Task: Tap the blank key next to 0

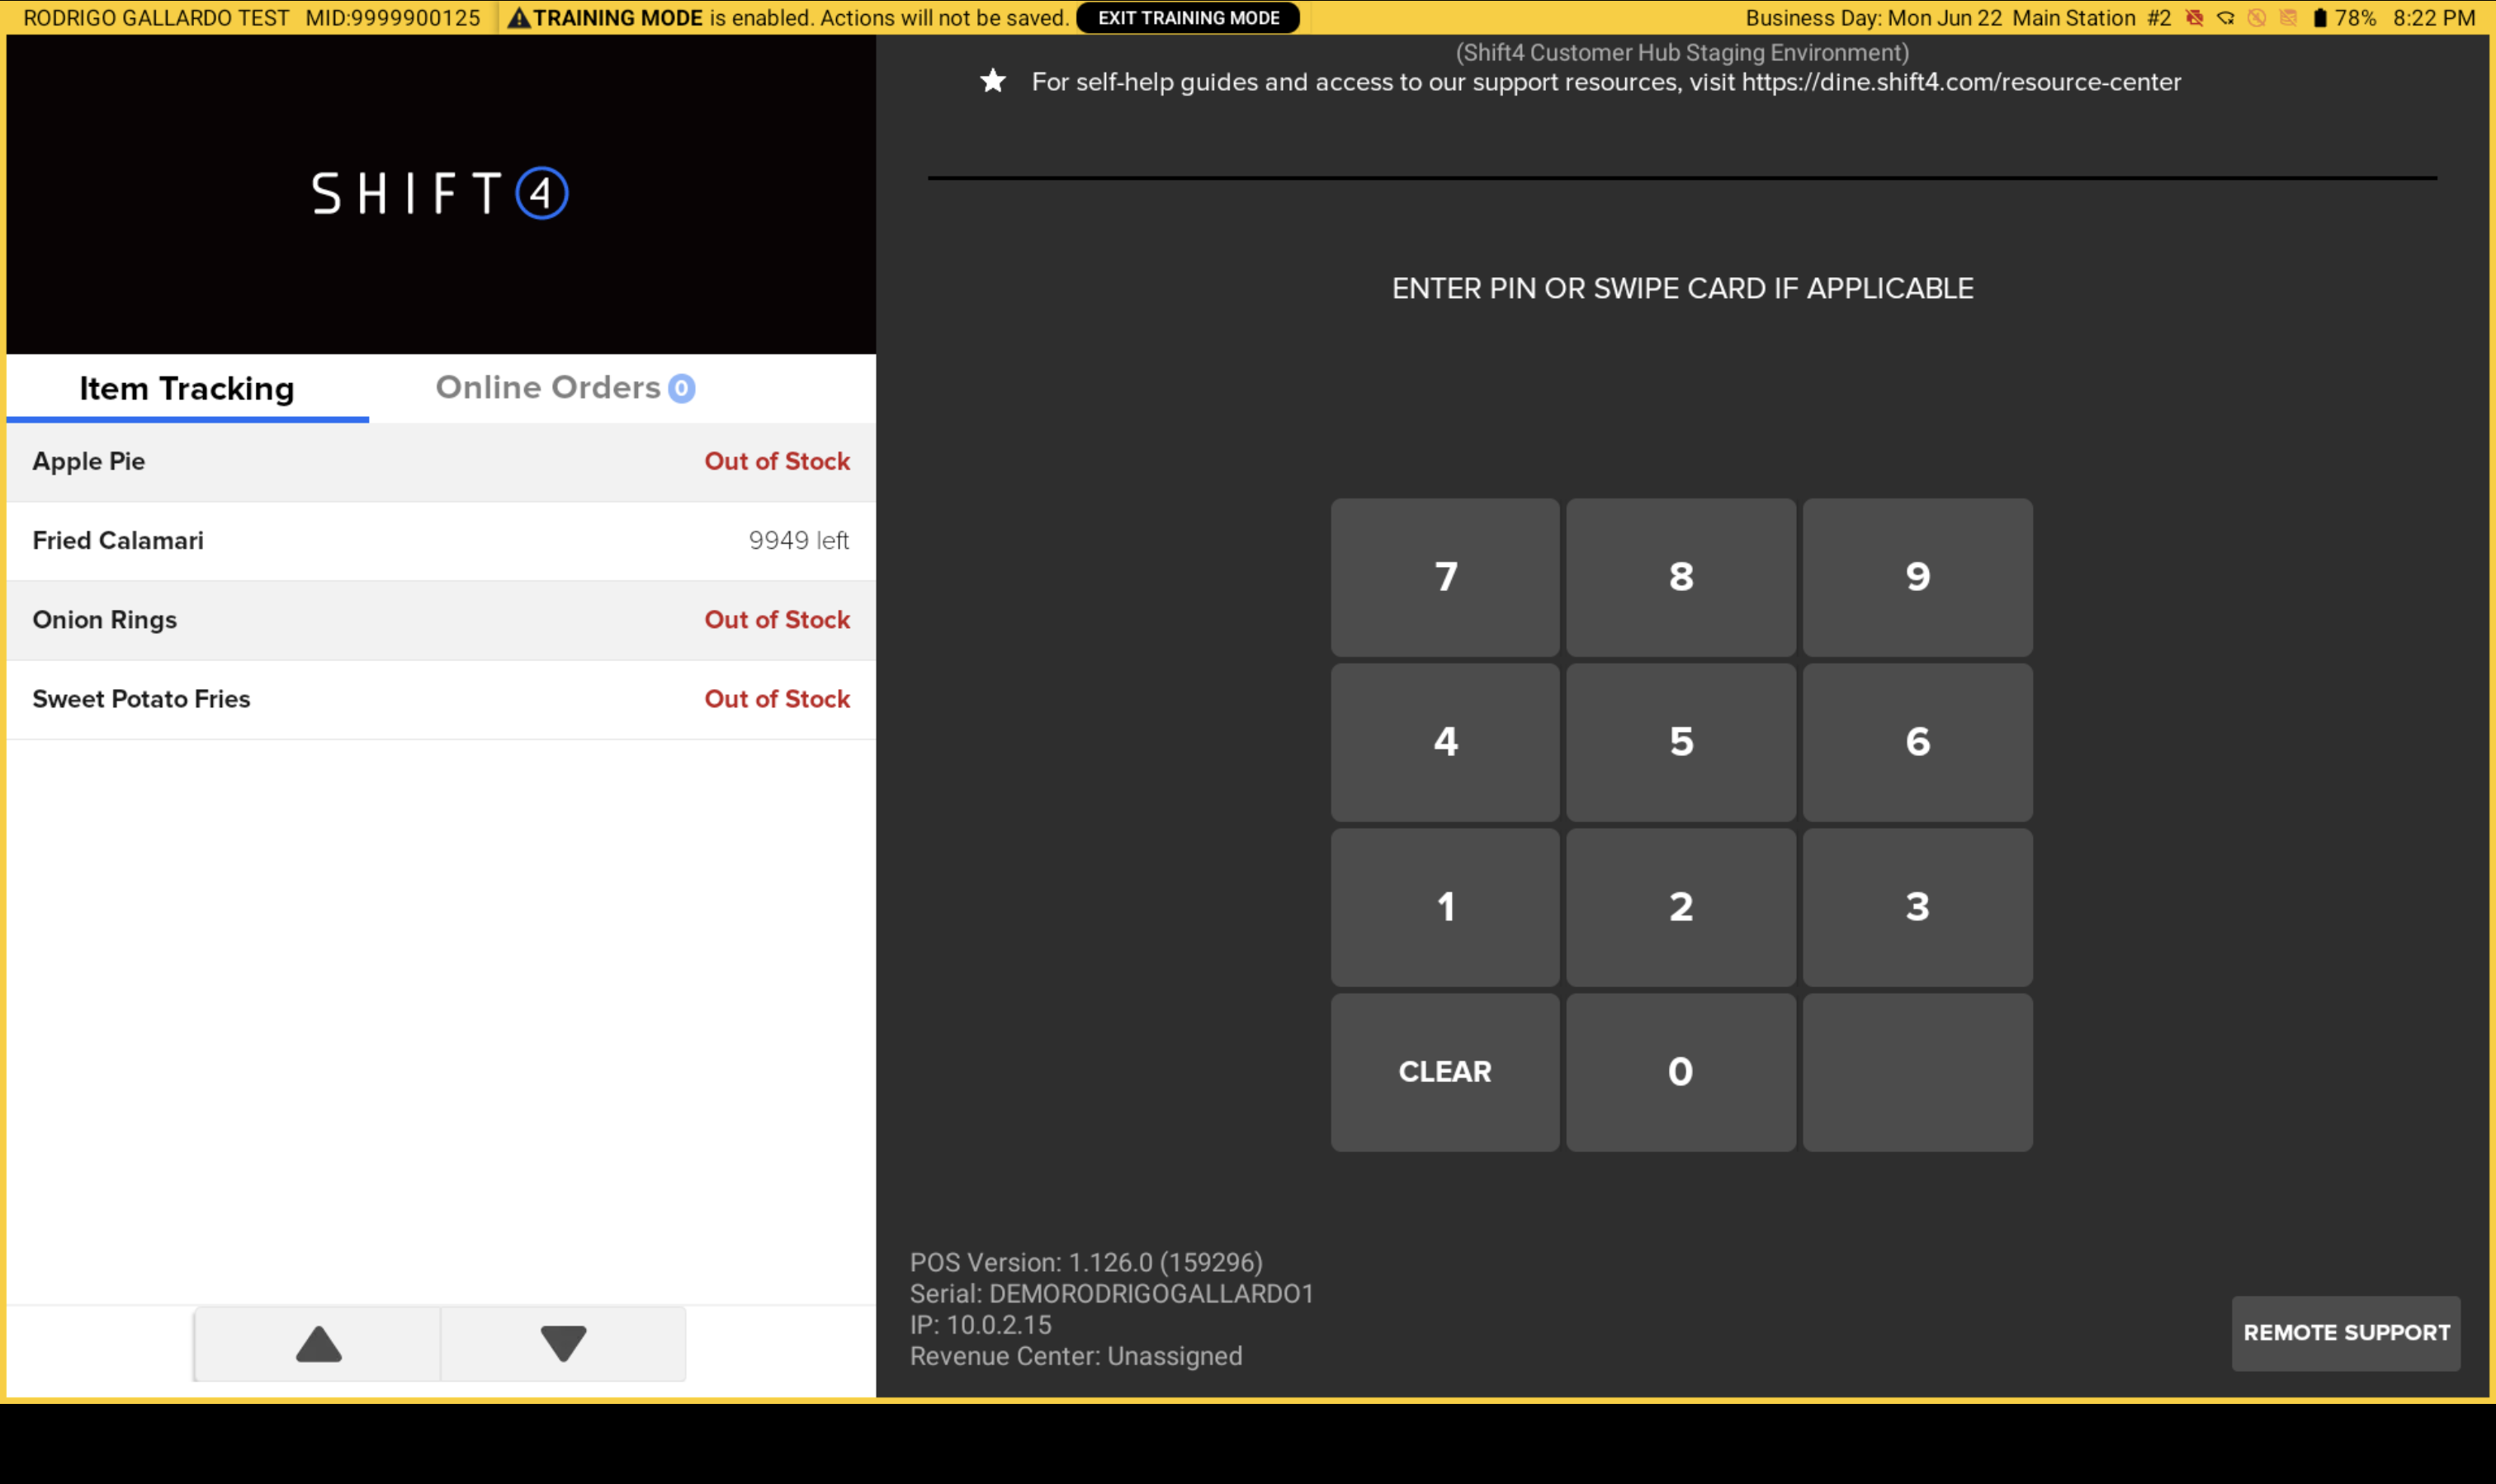Action: point(1917,1071)
